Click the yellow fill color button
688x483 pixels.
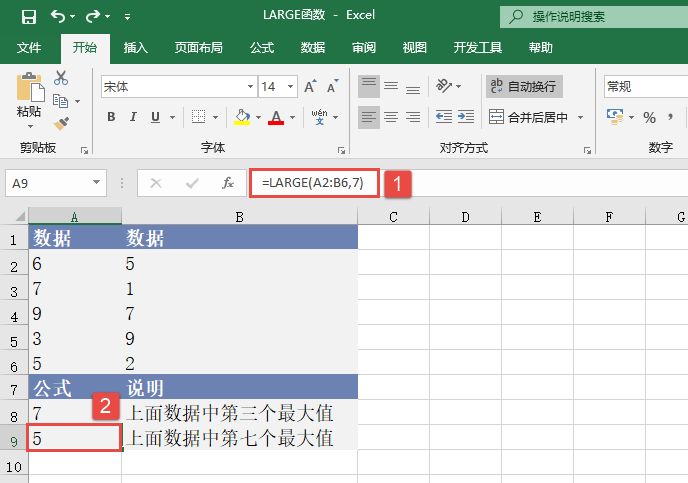(242, 117)
